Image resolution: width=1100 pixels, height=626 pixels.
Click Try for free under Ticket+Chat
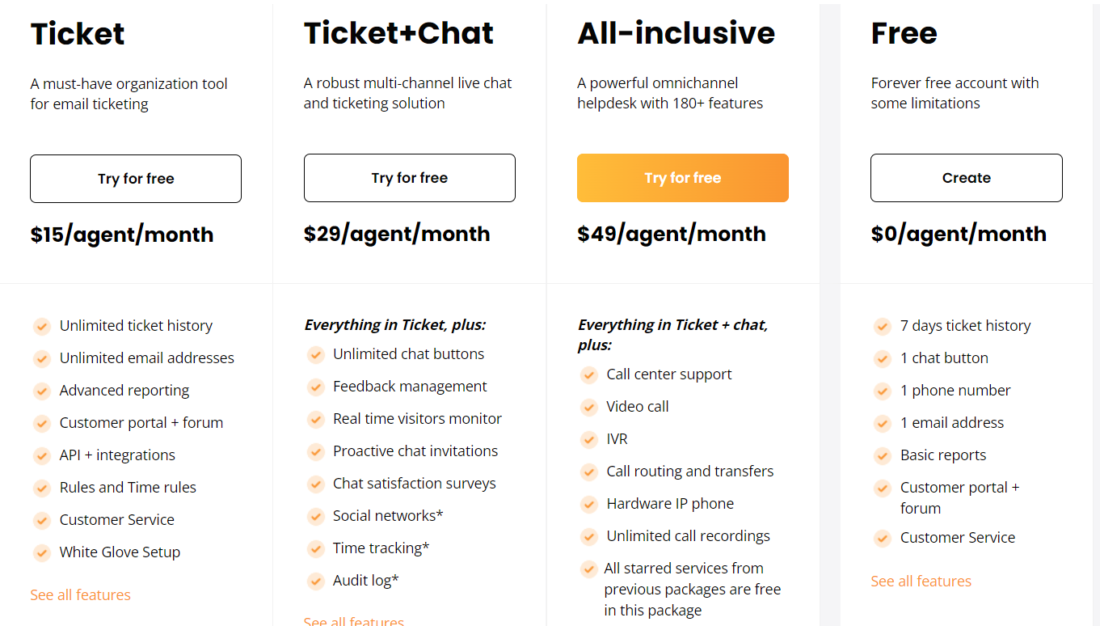[409, 178]
